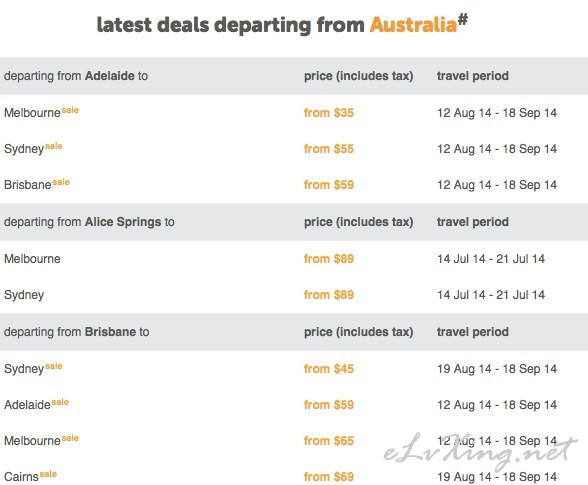
Task: Click the Alice Springs–Melbourne from $89 price
Action: (328, 258)
